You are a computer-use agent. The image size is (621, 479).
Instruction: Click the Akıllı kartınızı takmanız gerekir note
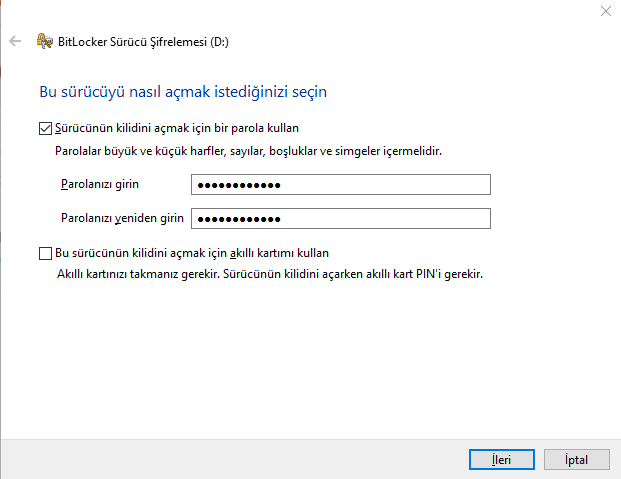pos(270,274)
